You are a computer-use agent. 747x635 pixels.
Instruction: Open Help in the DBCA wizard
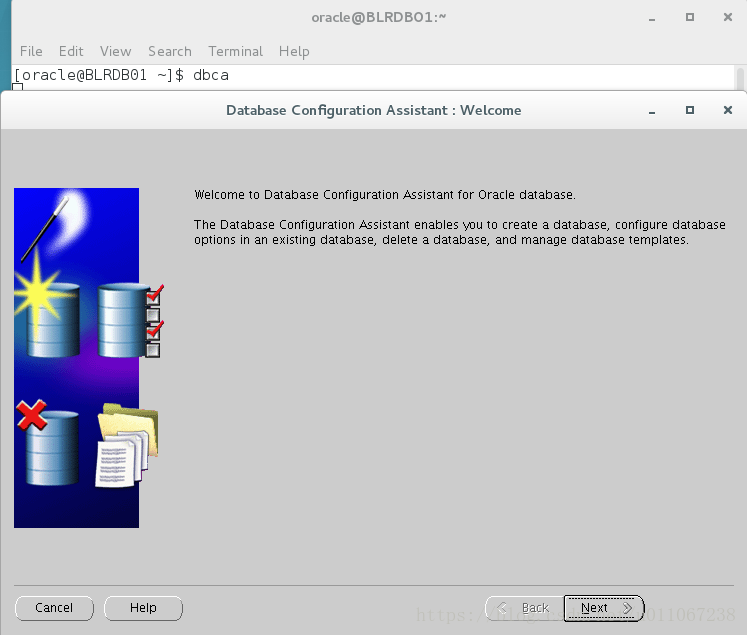pyautogui.click(x=143, y=608)
